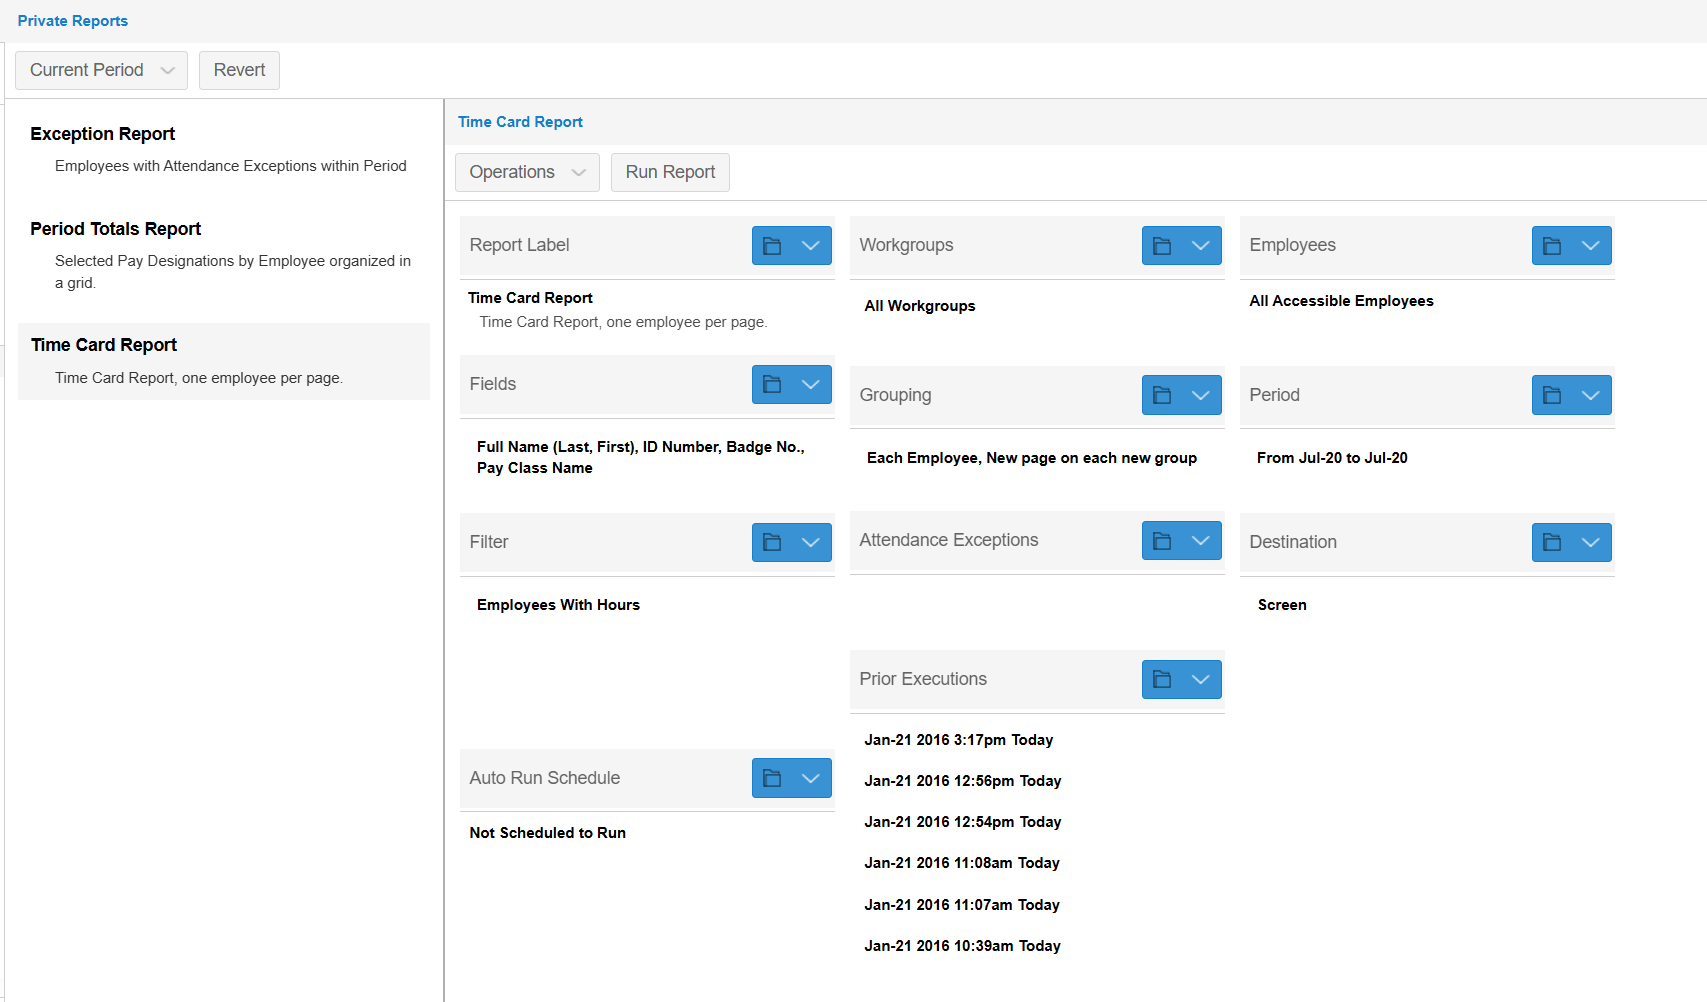Open the Auto Run Schedule folder icon
1707x1002 pixels.
click(x=772, y=779)
